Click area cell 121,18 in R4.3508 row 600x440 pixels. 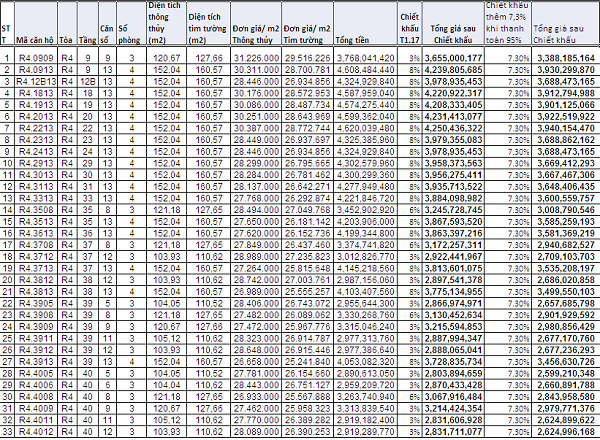tap(166, 210)
